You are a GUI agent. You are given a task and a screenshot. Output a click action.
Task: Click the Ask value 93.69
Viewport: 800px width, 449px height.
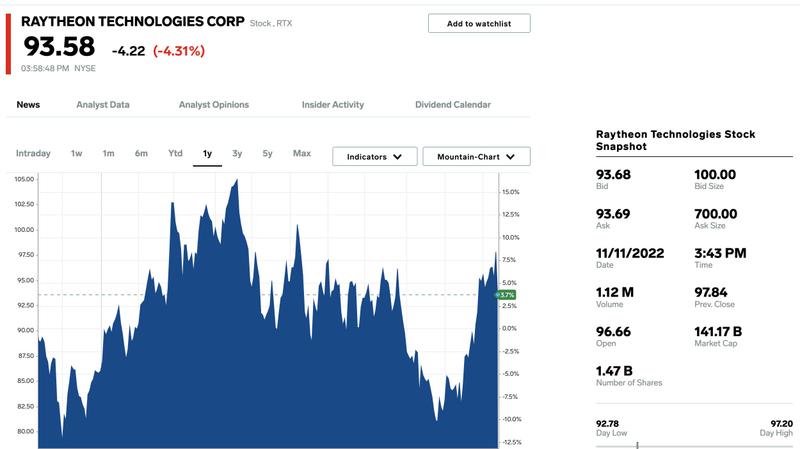pyautogui.click(x=613, y=214)
